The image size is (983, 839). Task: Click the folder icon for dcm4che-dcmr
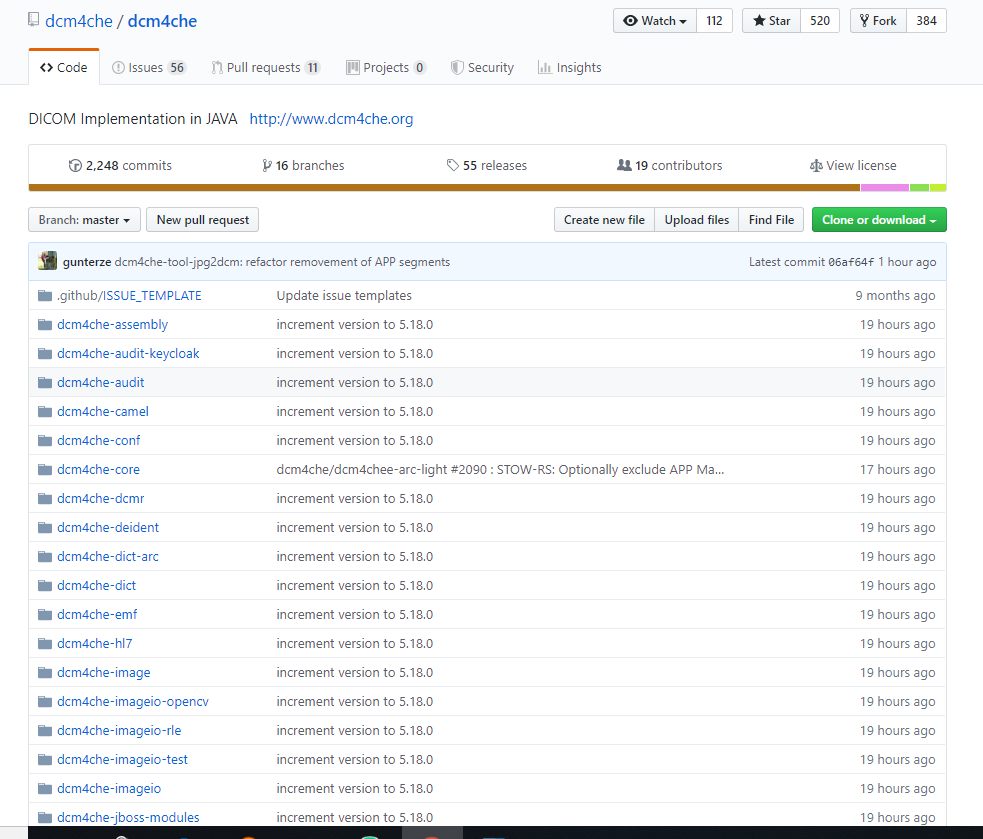click(45, 499)
